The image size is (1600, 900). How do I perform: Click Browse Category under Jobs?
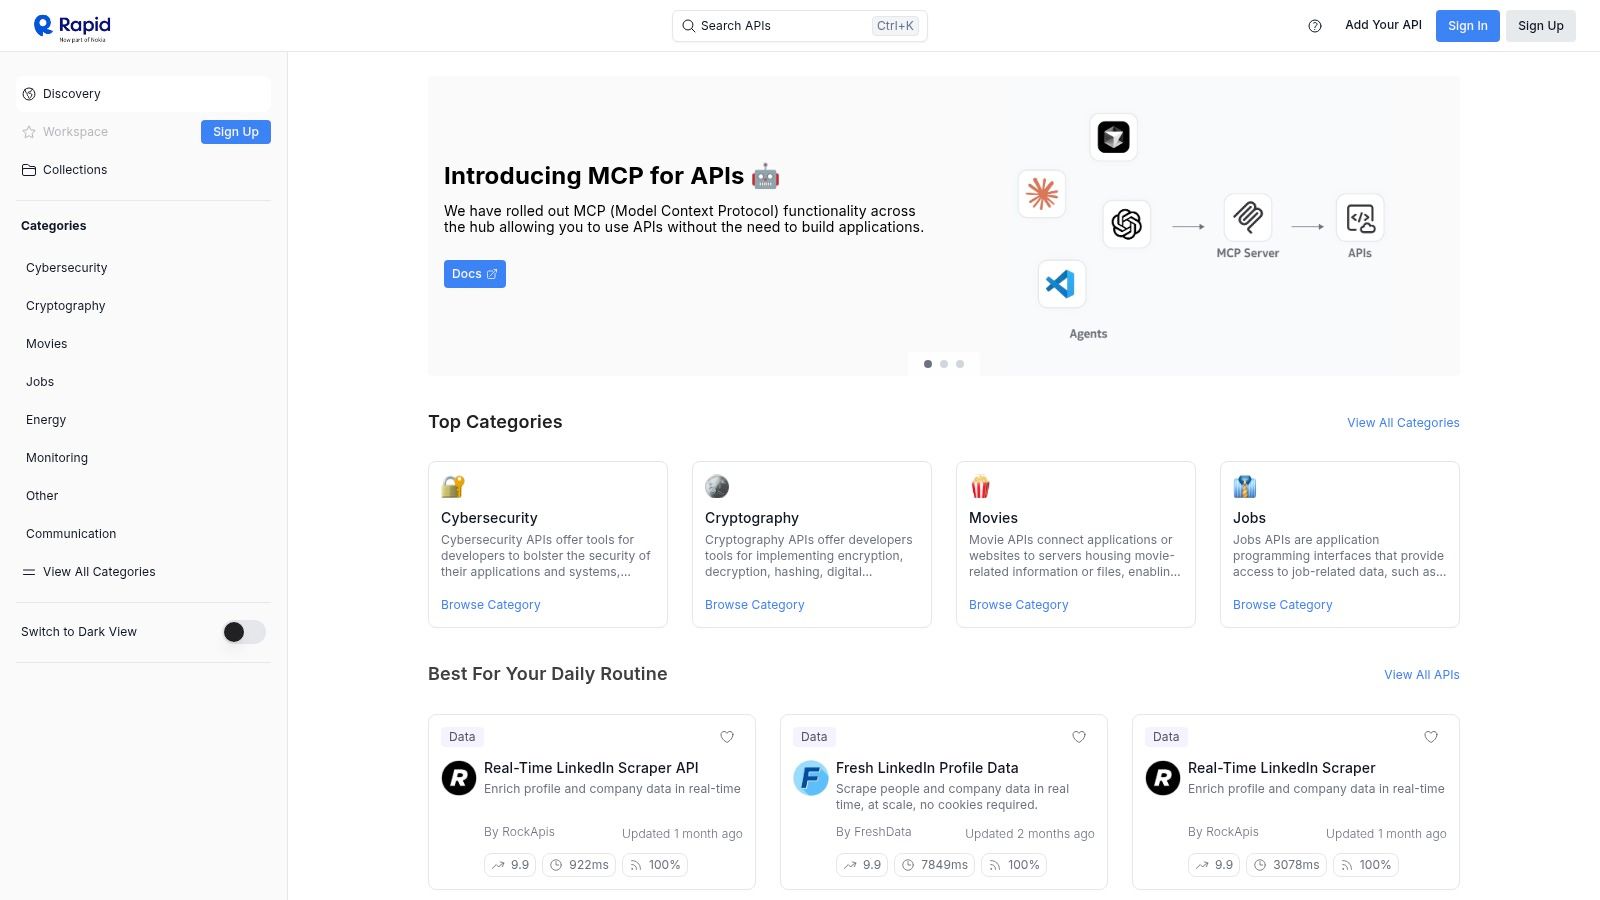1283,605
